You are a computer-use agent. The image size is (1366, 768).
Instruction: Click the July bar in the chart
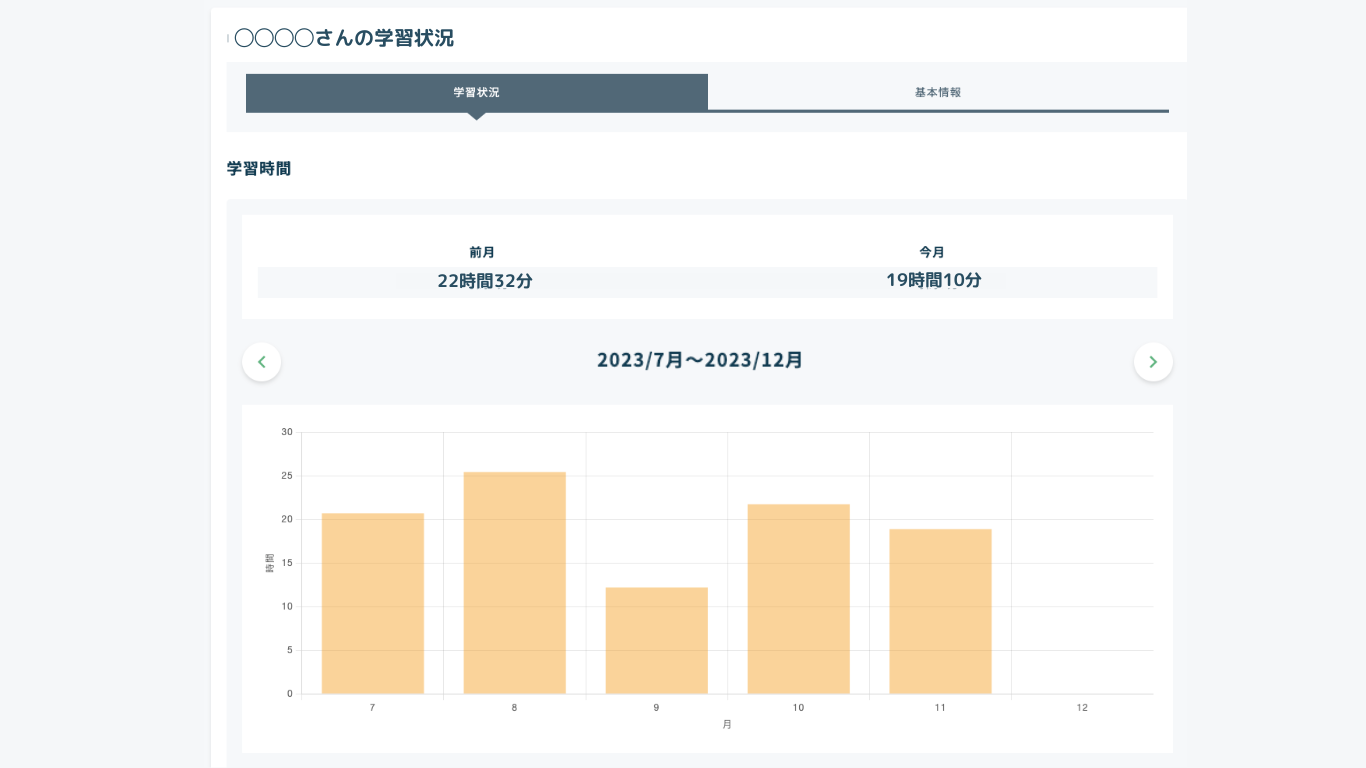372,603
